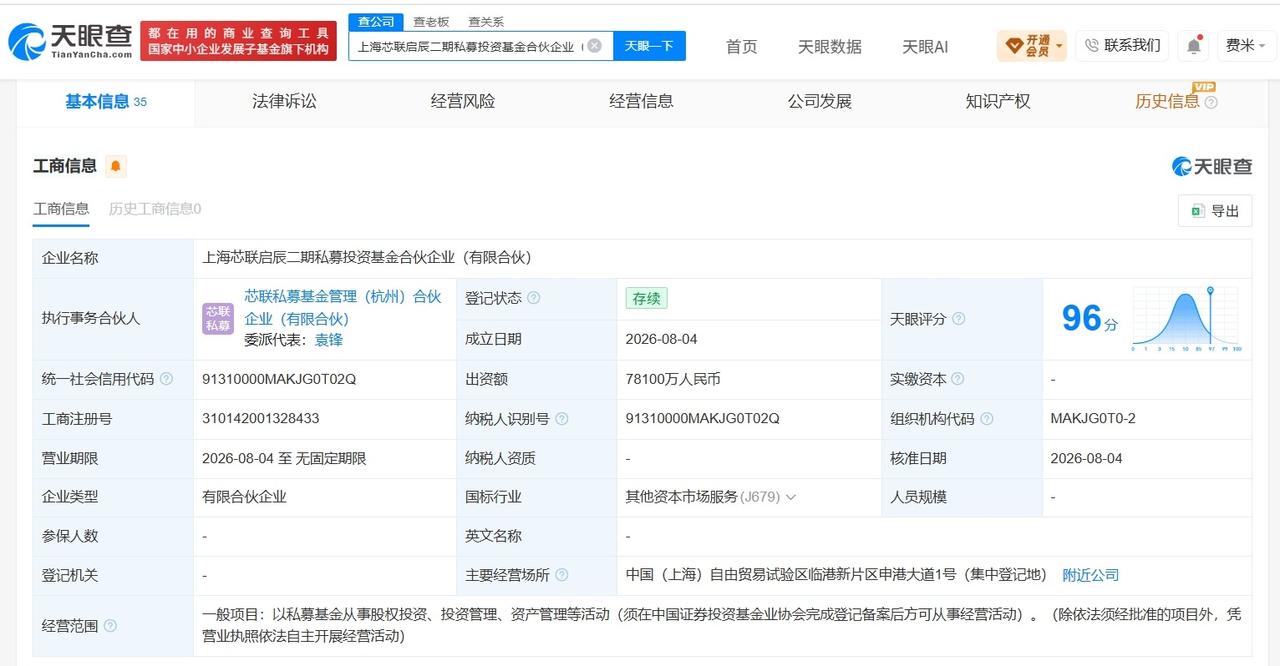
Task: Open the 经营风险 tab
Action: (463, 101)
